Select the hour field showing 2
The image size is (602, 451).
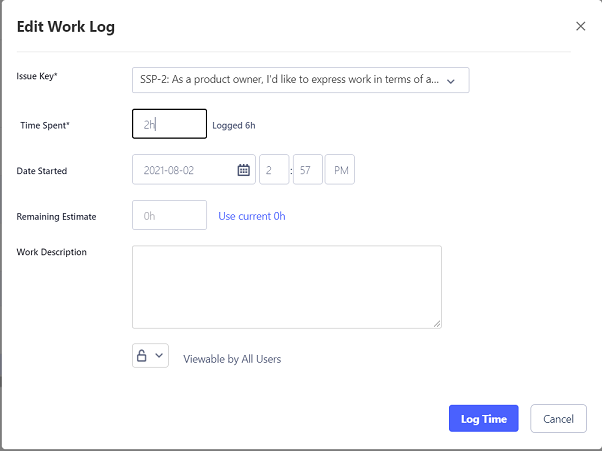273,170
